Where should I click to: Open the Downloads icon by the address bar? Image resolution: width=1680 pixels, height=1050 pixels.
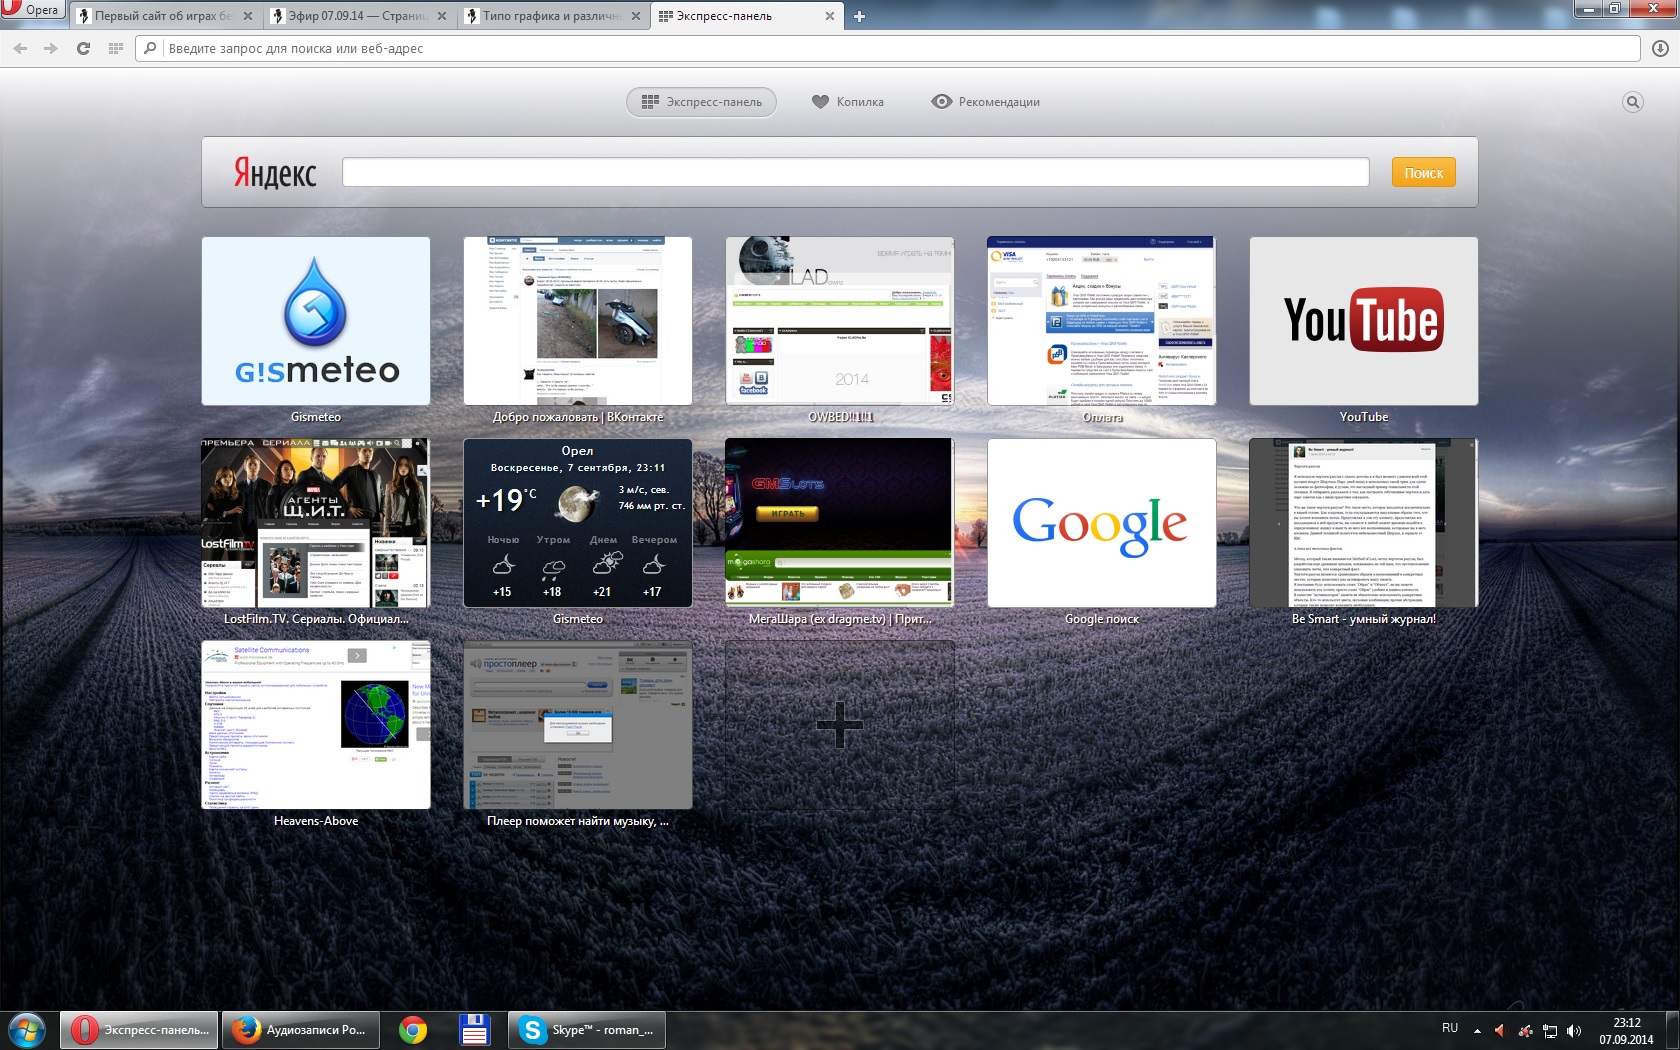[x=1660, y=48]
